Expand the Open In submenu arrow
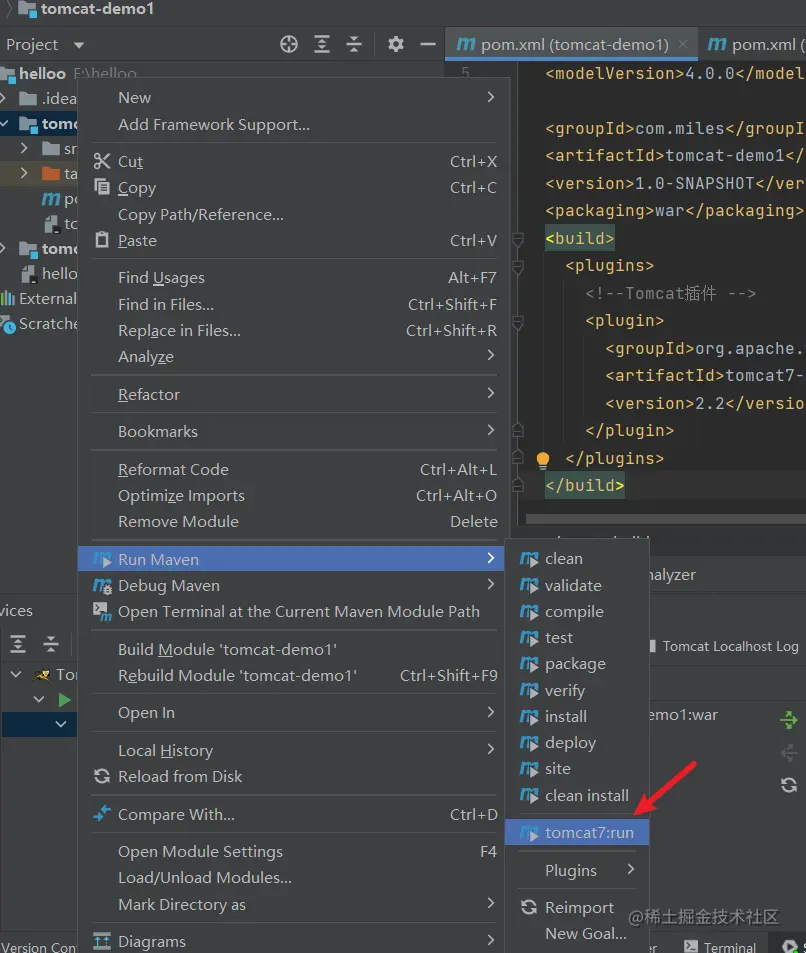Viewport: 806px width, 953px height. click(x=491, y=712)
